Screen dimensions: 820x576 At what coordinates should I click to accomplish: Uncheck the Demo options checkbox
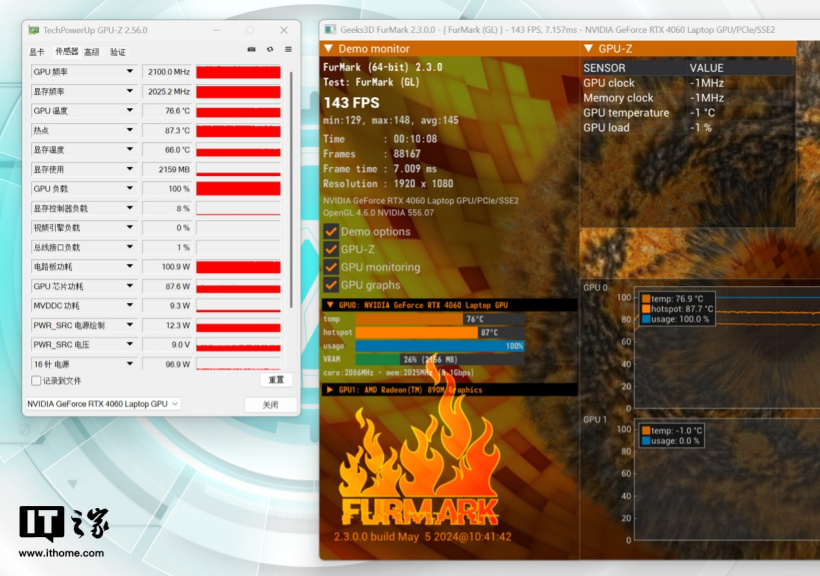coord(330,232)
